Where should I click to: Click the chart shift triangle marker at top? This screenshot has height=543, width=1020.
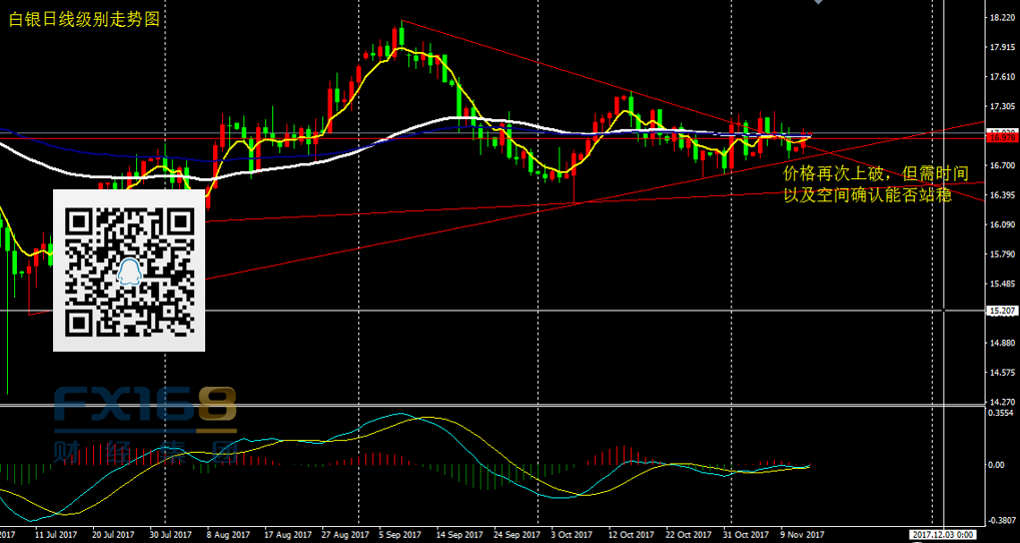[819, 3]
